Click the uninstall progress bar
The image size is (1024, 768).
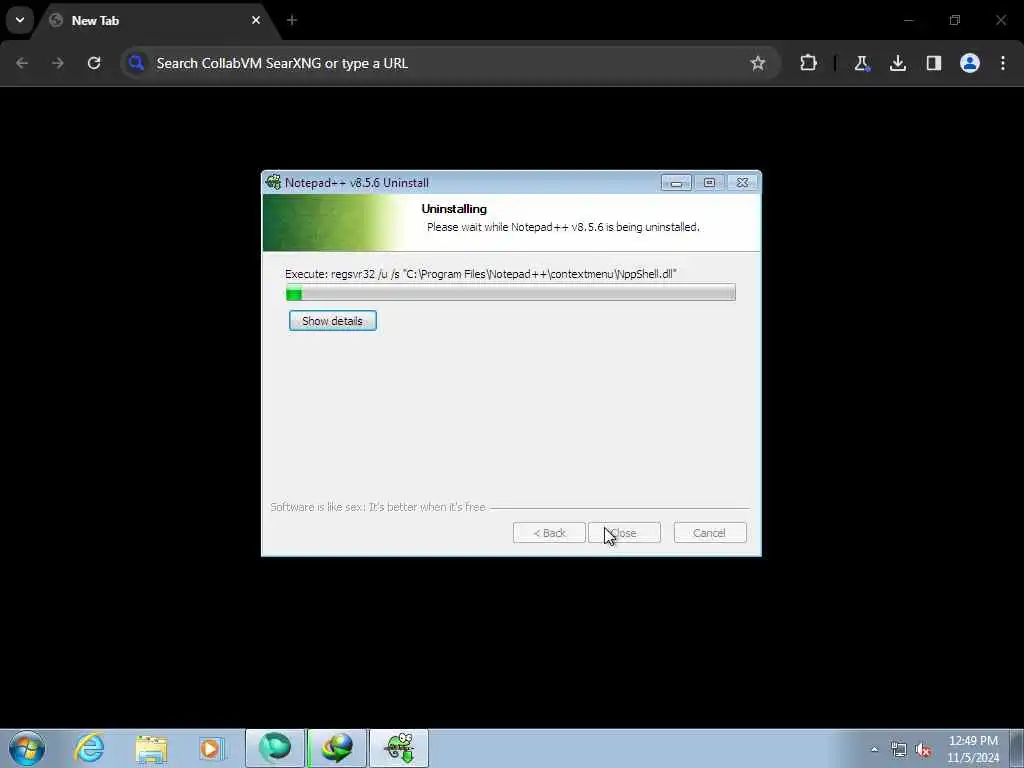coord(511,293)
